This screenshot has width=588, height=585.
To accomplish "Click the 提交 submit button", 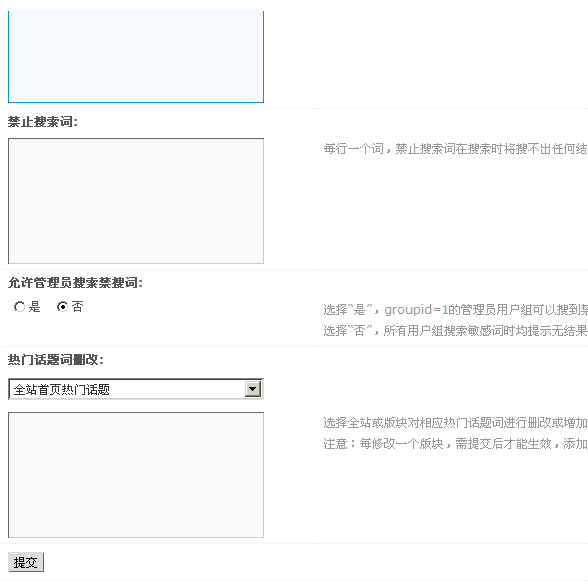I will [x=26, y=562].
